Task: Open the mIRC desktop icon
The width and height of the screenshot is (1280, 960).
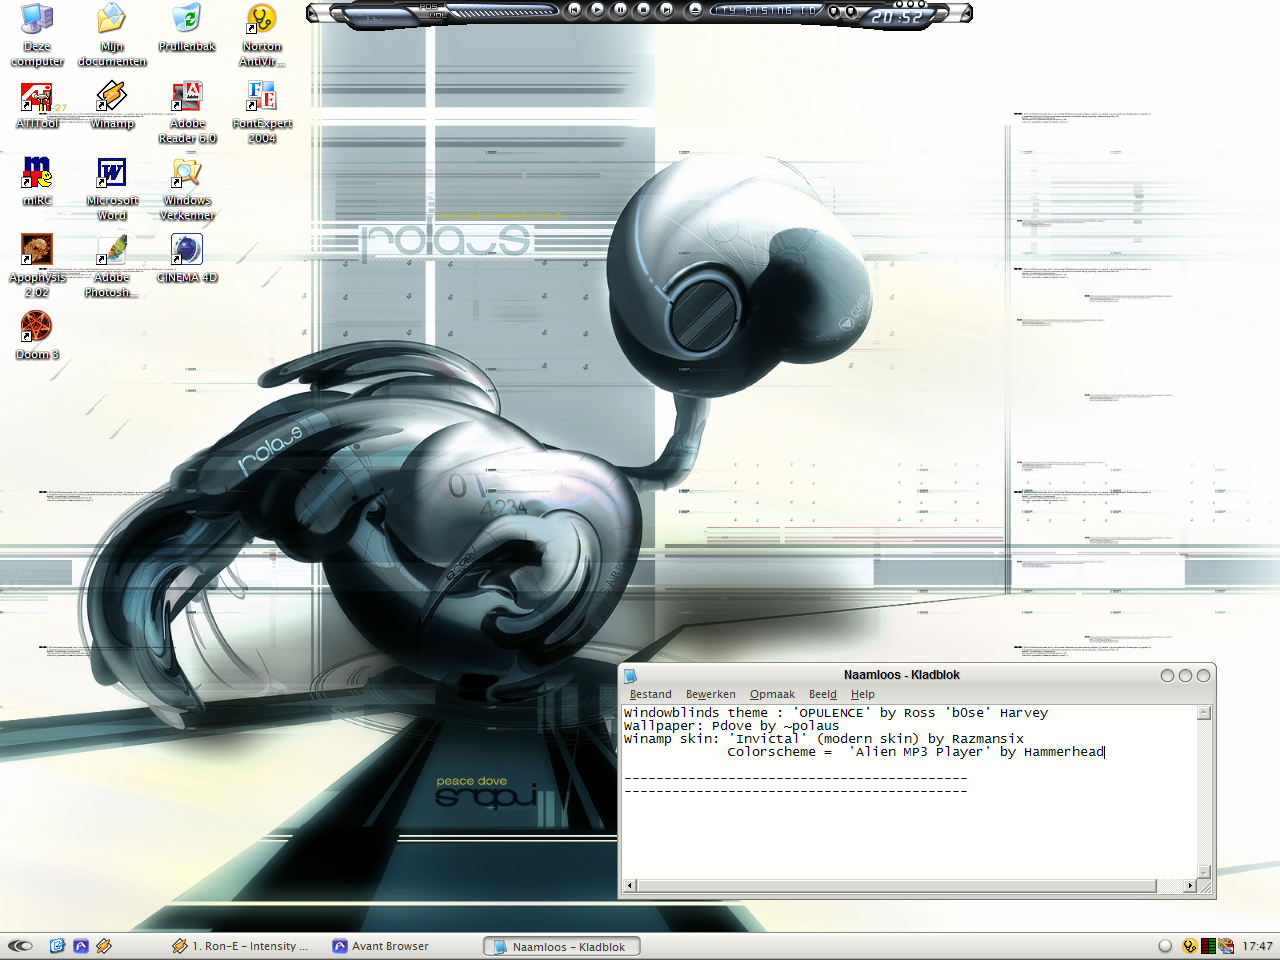Action: click(37, 181)
